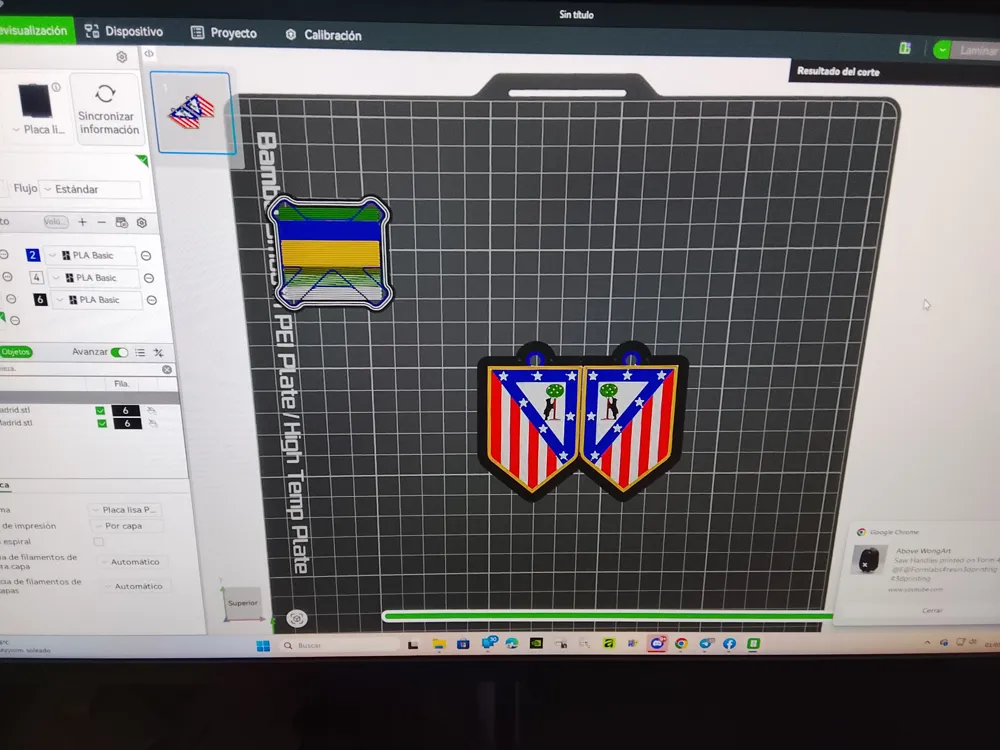Image resolution: width=1000 pixels, height=750 pixels.
Task: Click the camera reset view icon
Action: point(297,618)
